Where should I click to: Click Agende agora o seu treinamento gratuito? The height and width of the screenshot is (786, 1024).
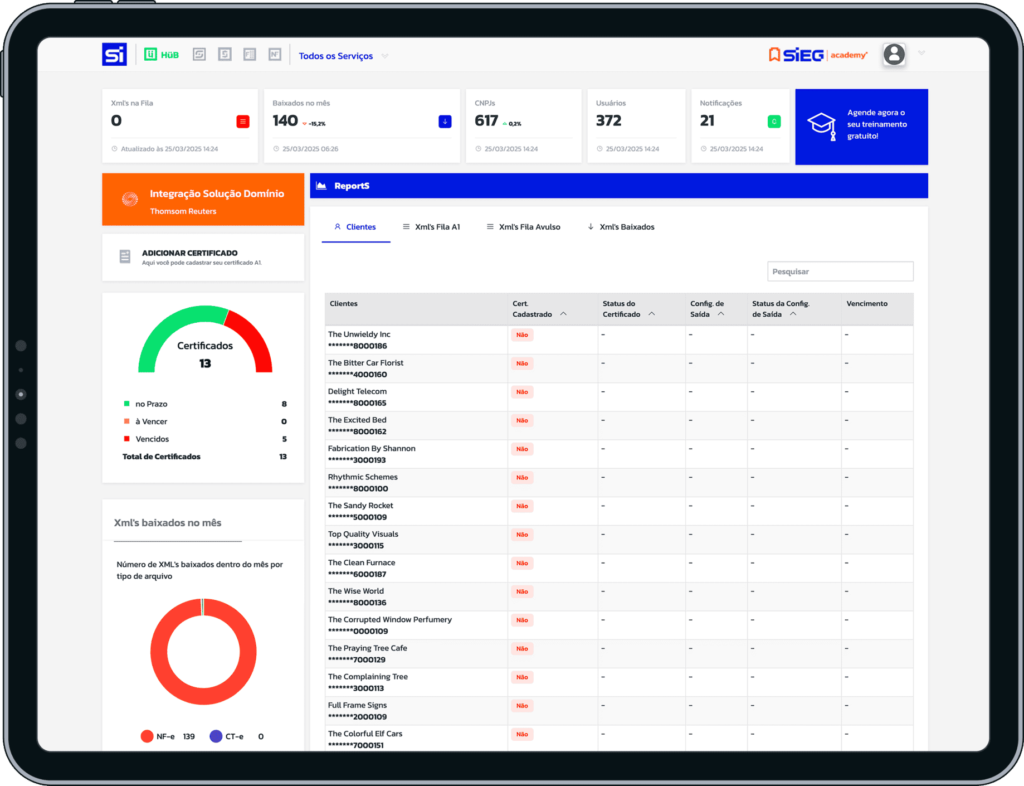(x=861, y=127)
